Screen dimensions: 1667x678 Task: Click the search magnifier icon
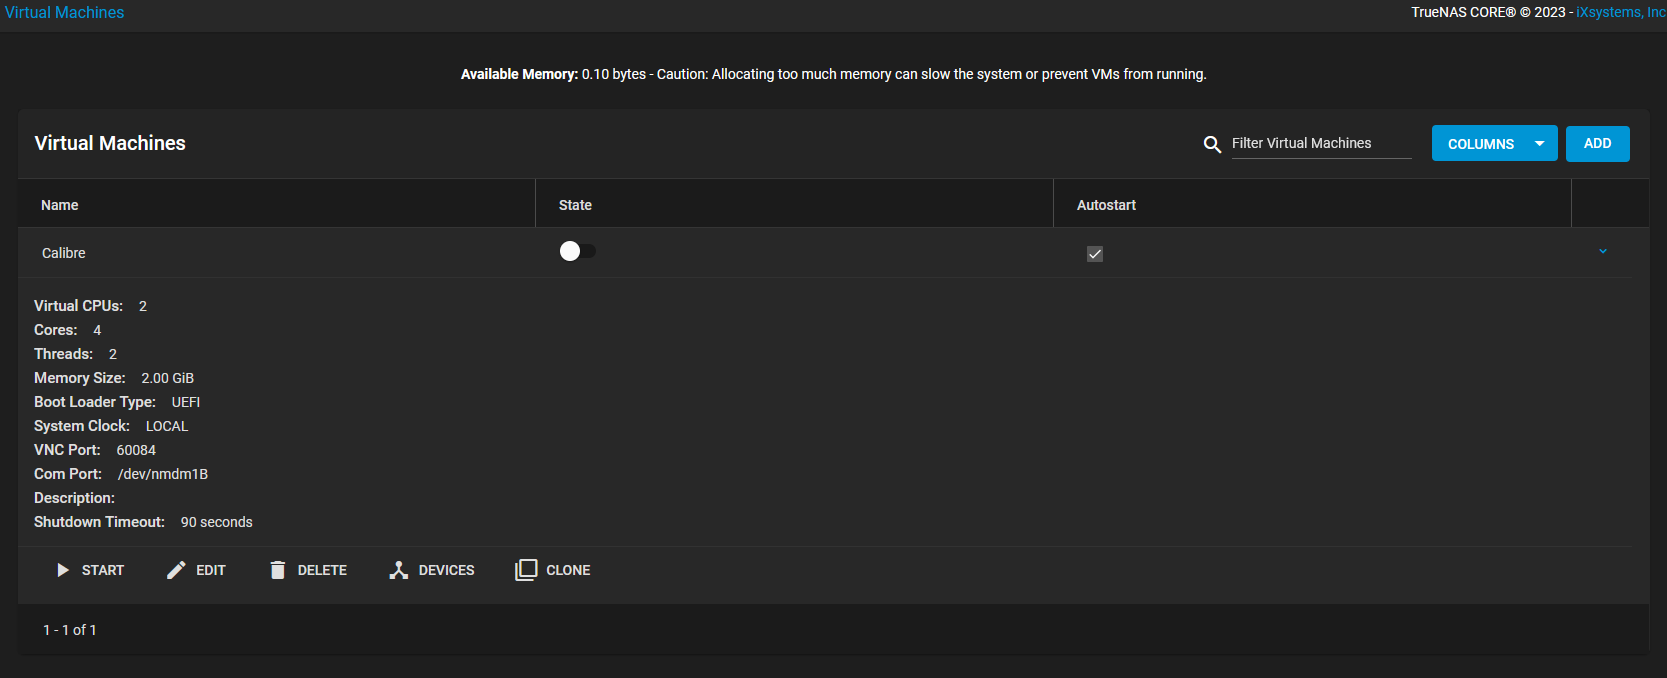point(1212,144)
